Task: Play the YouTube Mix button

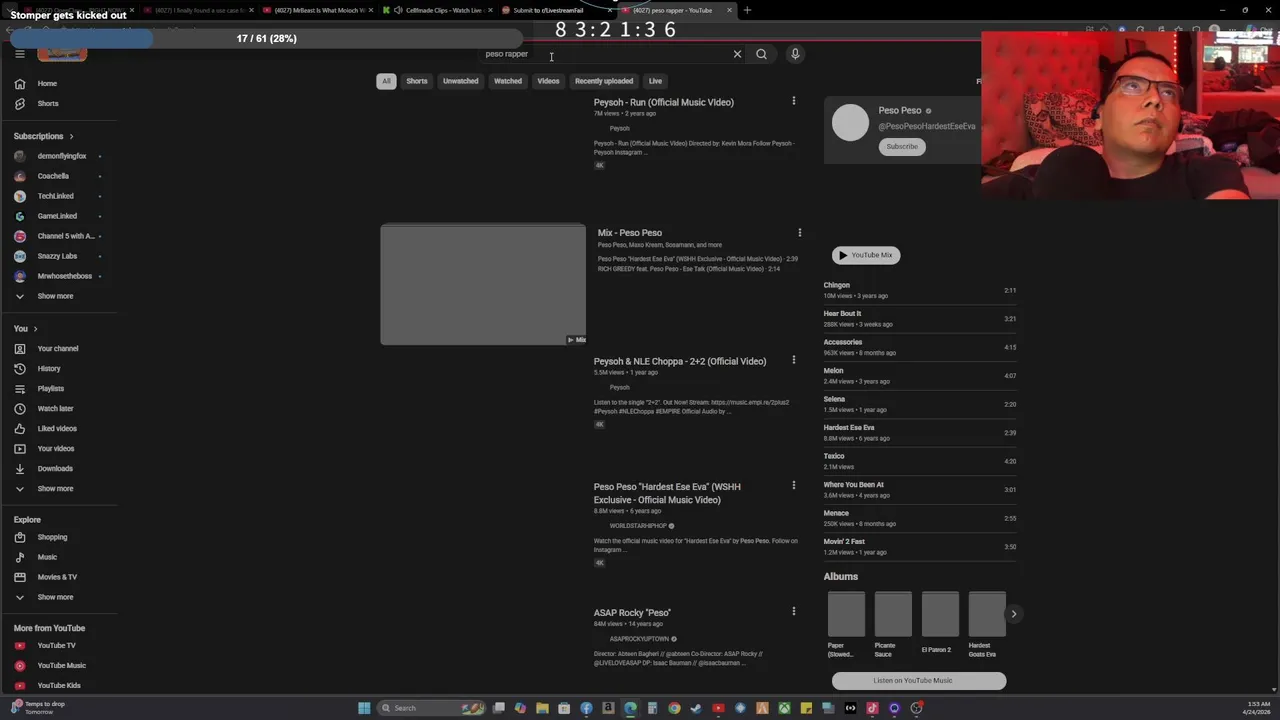Action: (x=866, y=255)
